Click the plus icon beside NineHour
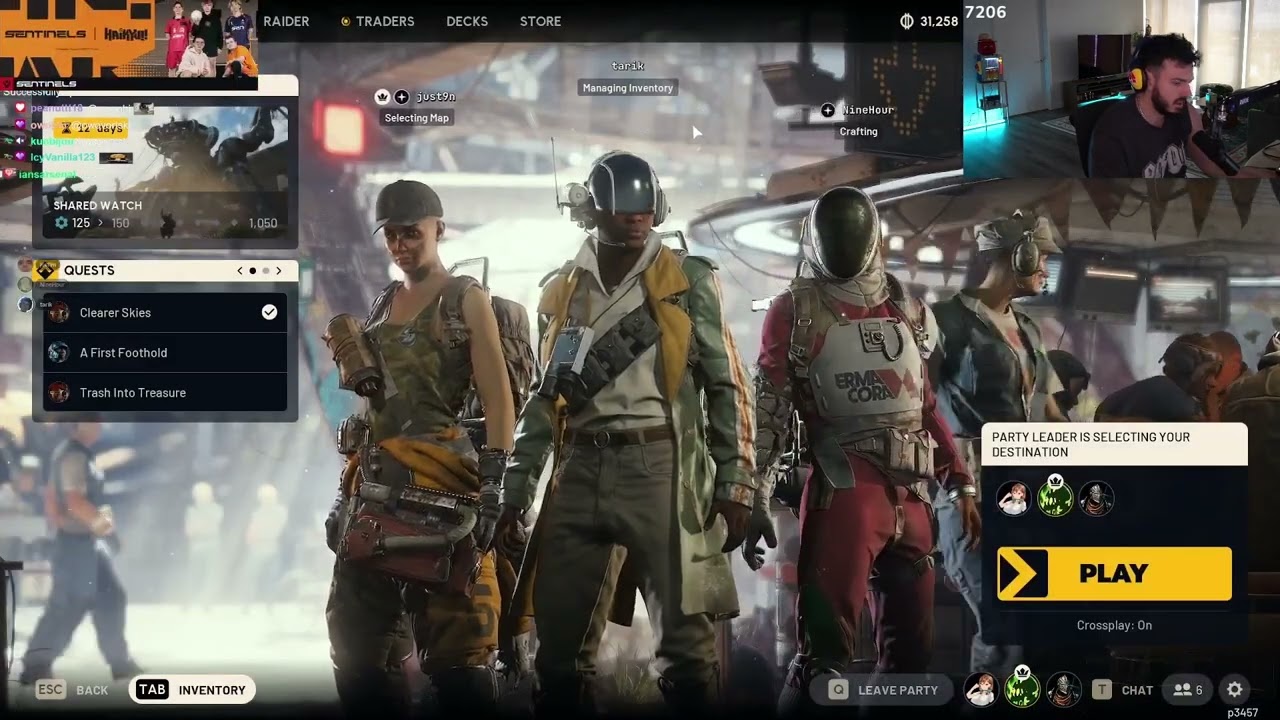This screenshot has height=720, width=1280. click(827, 110)
